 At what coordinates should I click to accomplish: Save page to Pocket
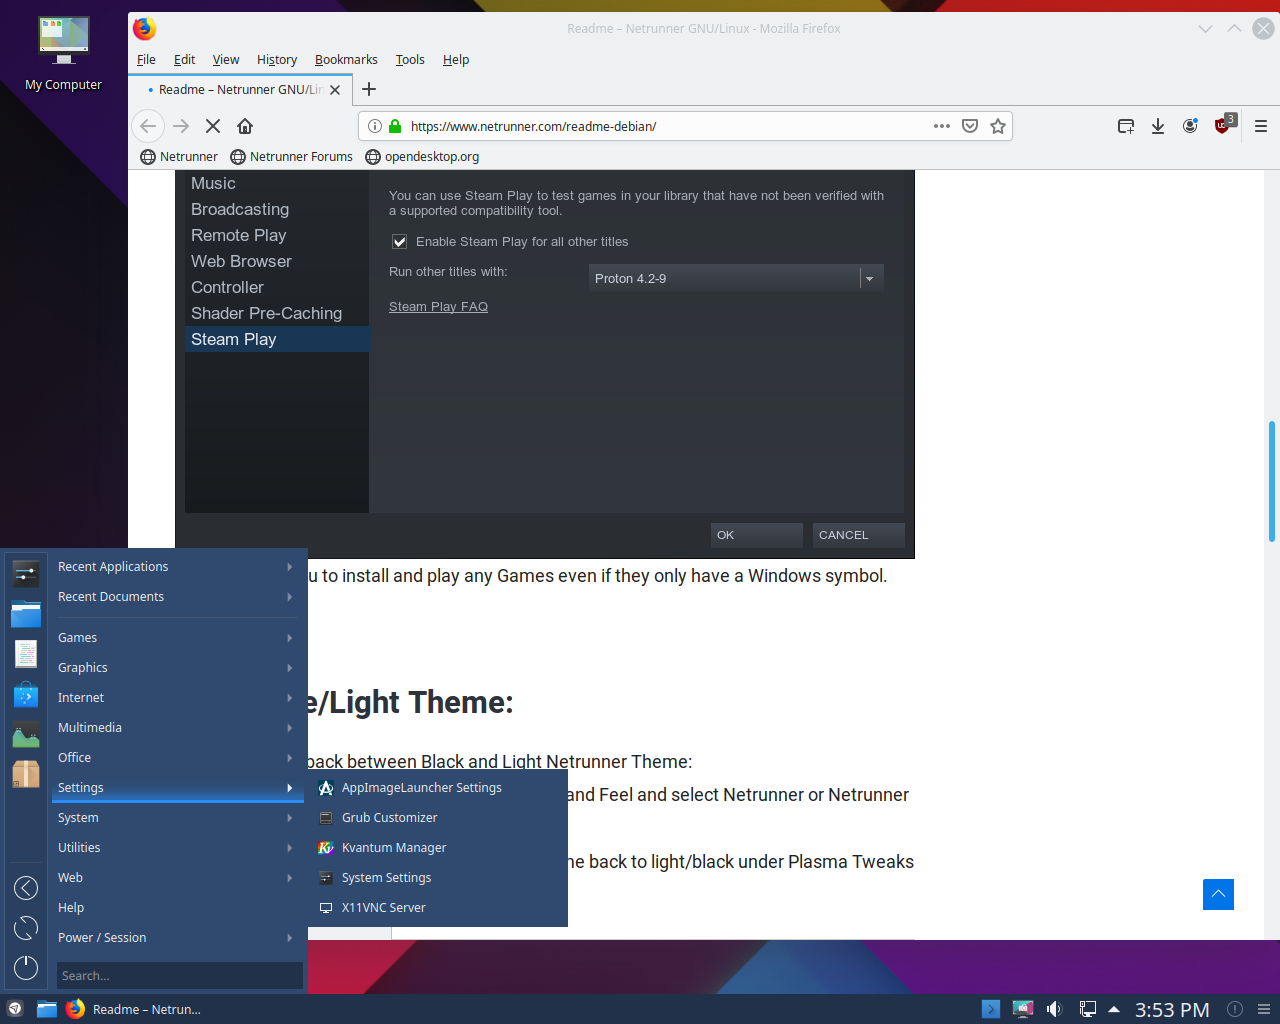pos(969,126)
